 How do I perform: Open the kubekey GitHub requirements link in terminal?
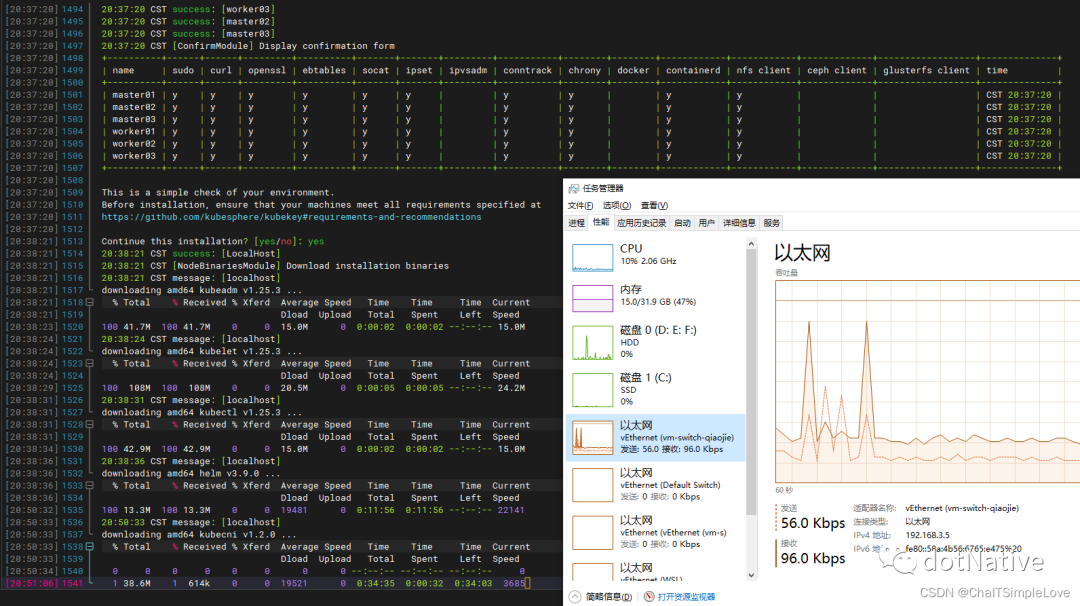point(291,217)
